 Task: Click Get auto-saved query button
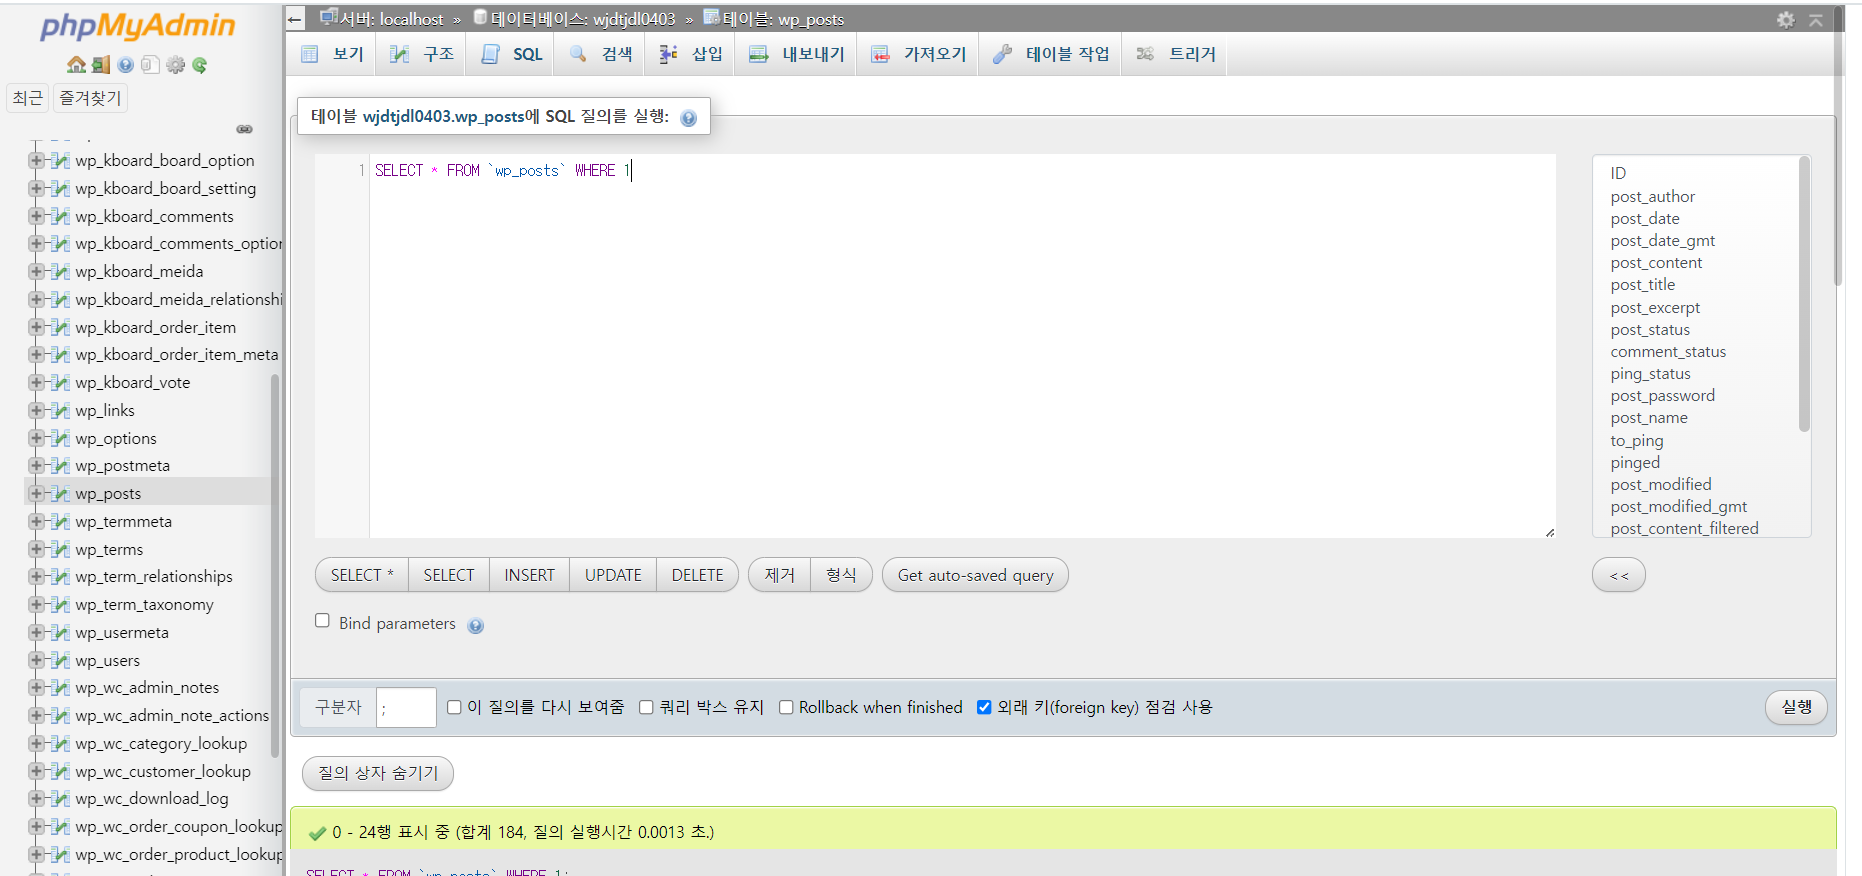point(975,575)
